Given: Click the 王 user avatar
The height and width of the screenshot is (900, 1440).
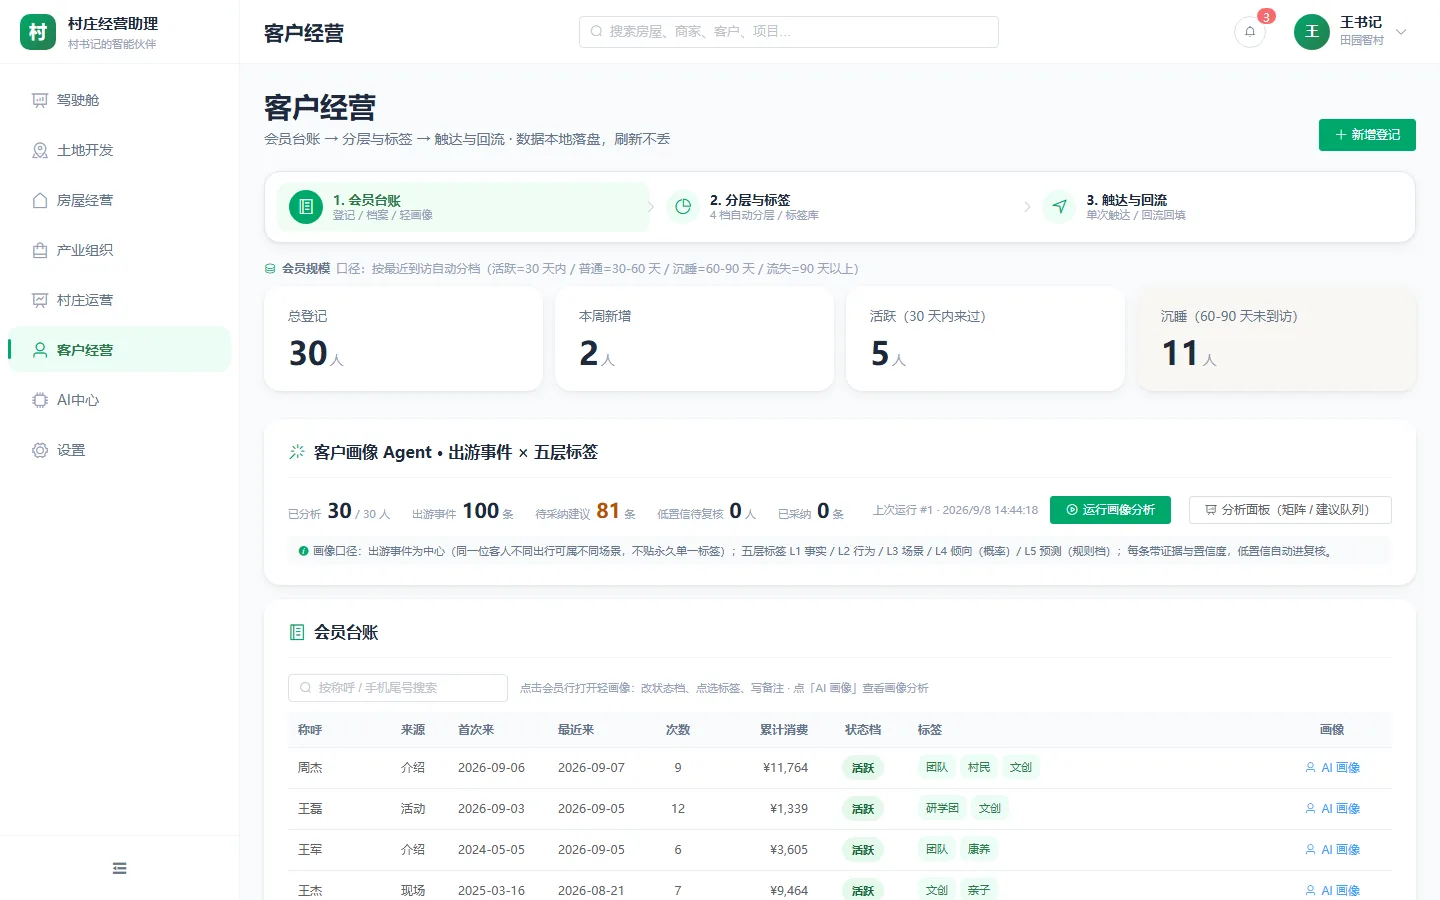Looking at the screenshot, I should (x=1312, y=32).
